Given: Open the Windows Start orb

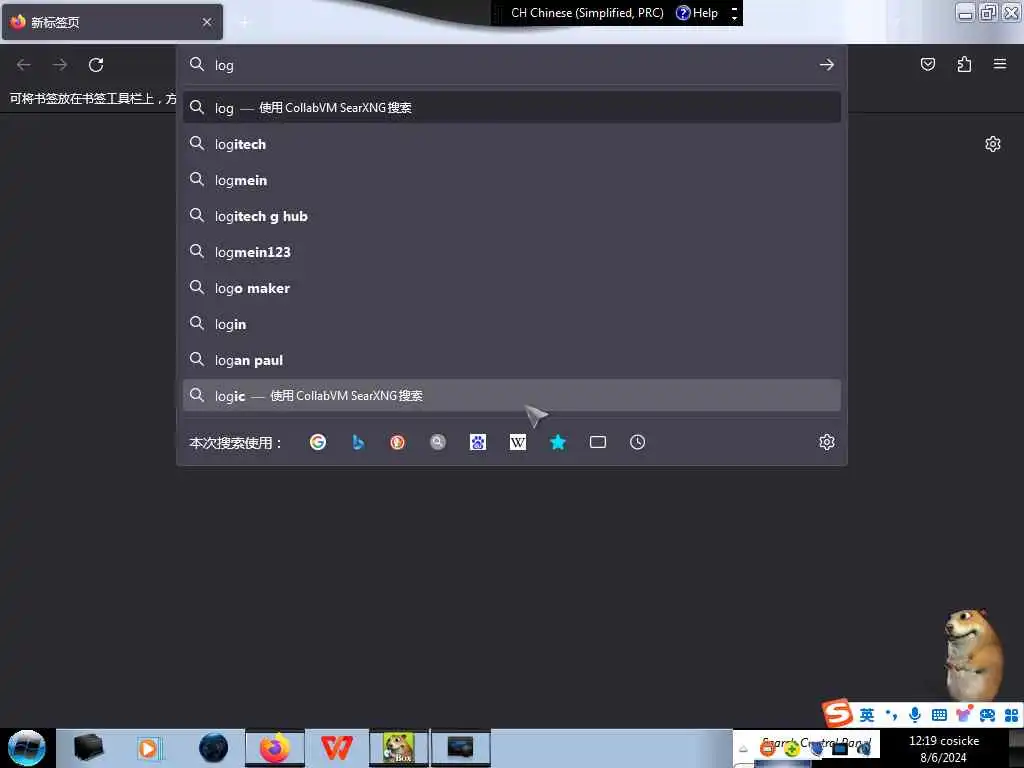Looking at the screenshot, I should pyautogui.click(x=27, y=748).
